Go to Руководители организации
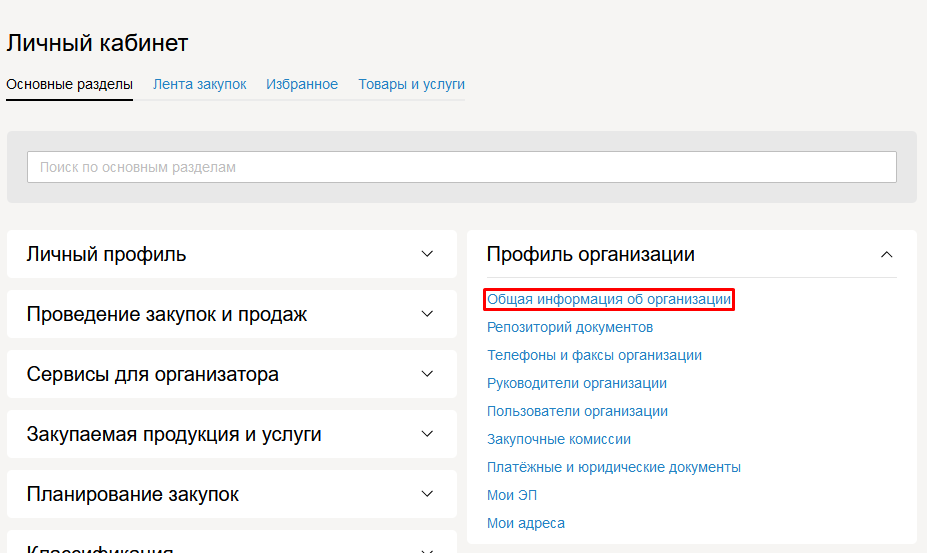The image size is (927, 553). (576, 383)
